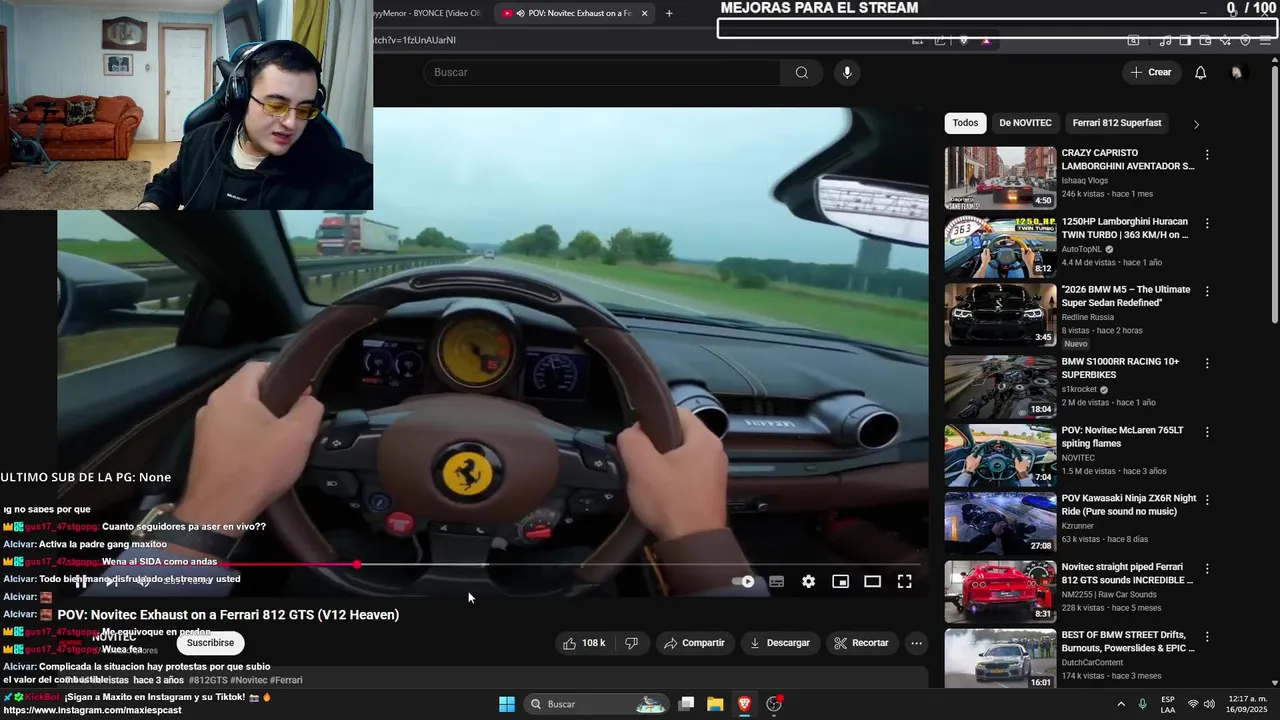The image size is (1280, 720).
Task: Open options for CRAZY CAPRISTO LAMBORGHINI video
Action: [1207, 155]
